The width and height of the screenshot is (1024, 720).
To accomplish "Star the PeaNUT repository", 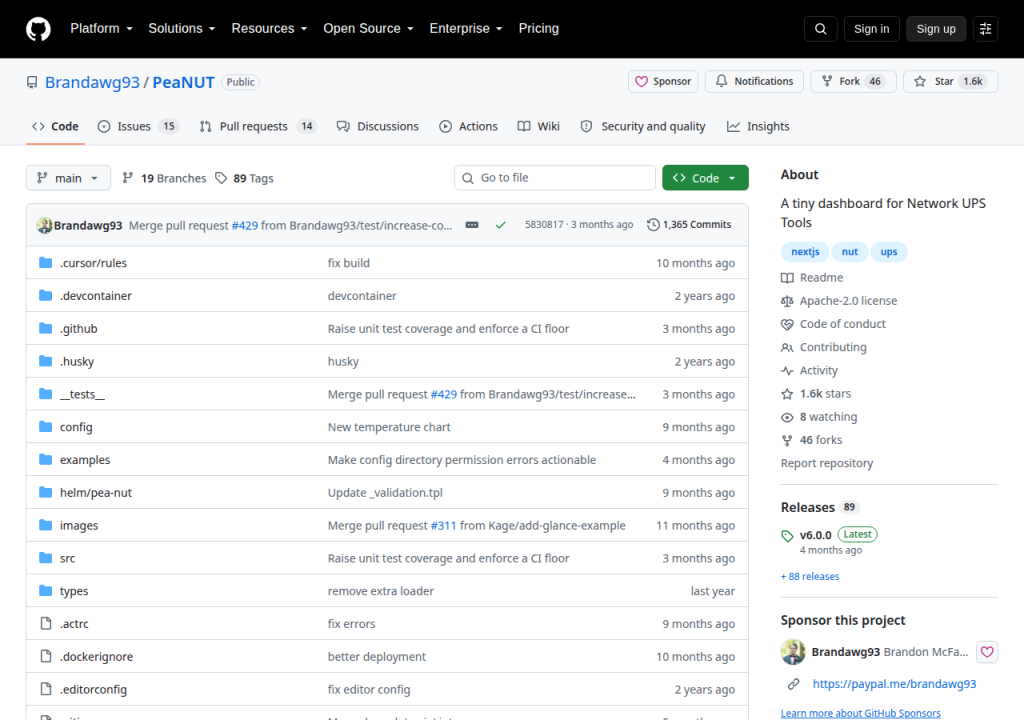I will coord(950,81).
